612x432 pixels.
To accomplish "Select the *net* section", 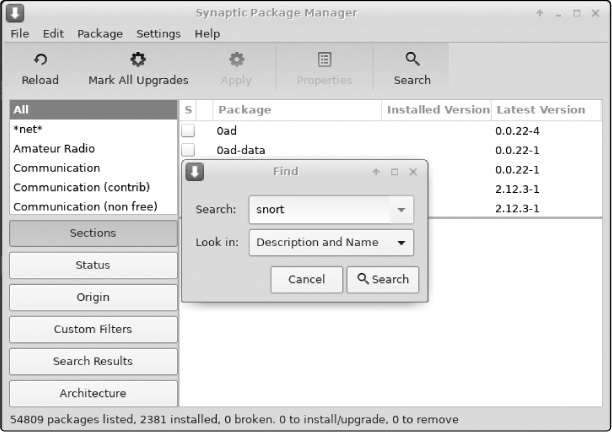I will 93,129.
